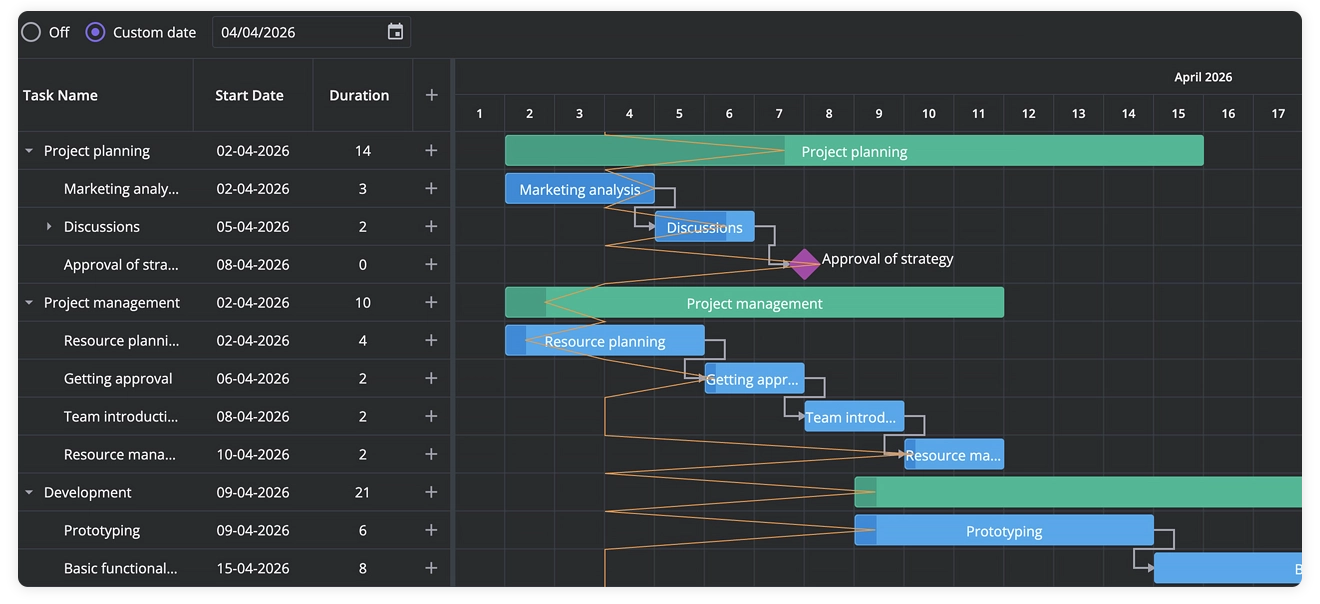Add task via plus in Marketing analysis row
Viewport: 1320px width, 604px height.
point(431,189)
